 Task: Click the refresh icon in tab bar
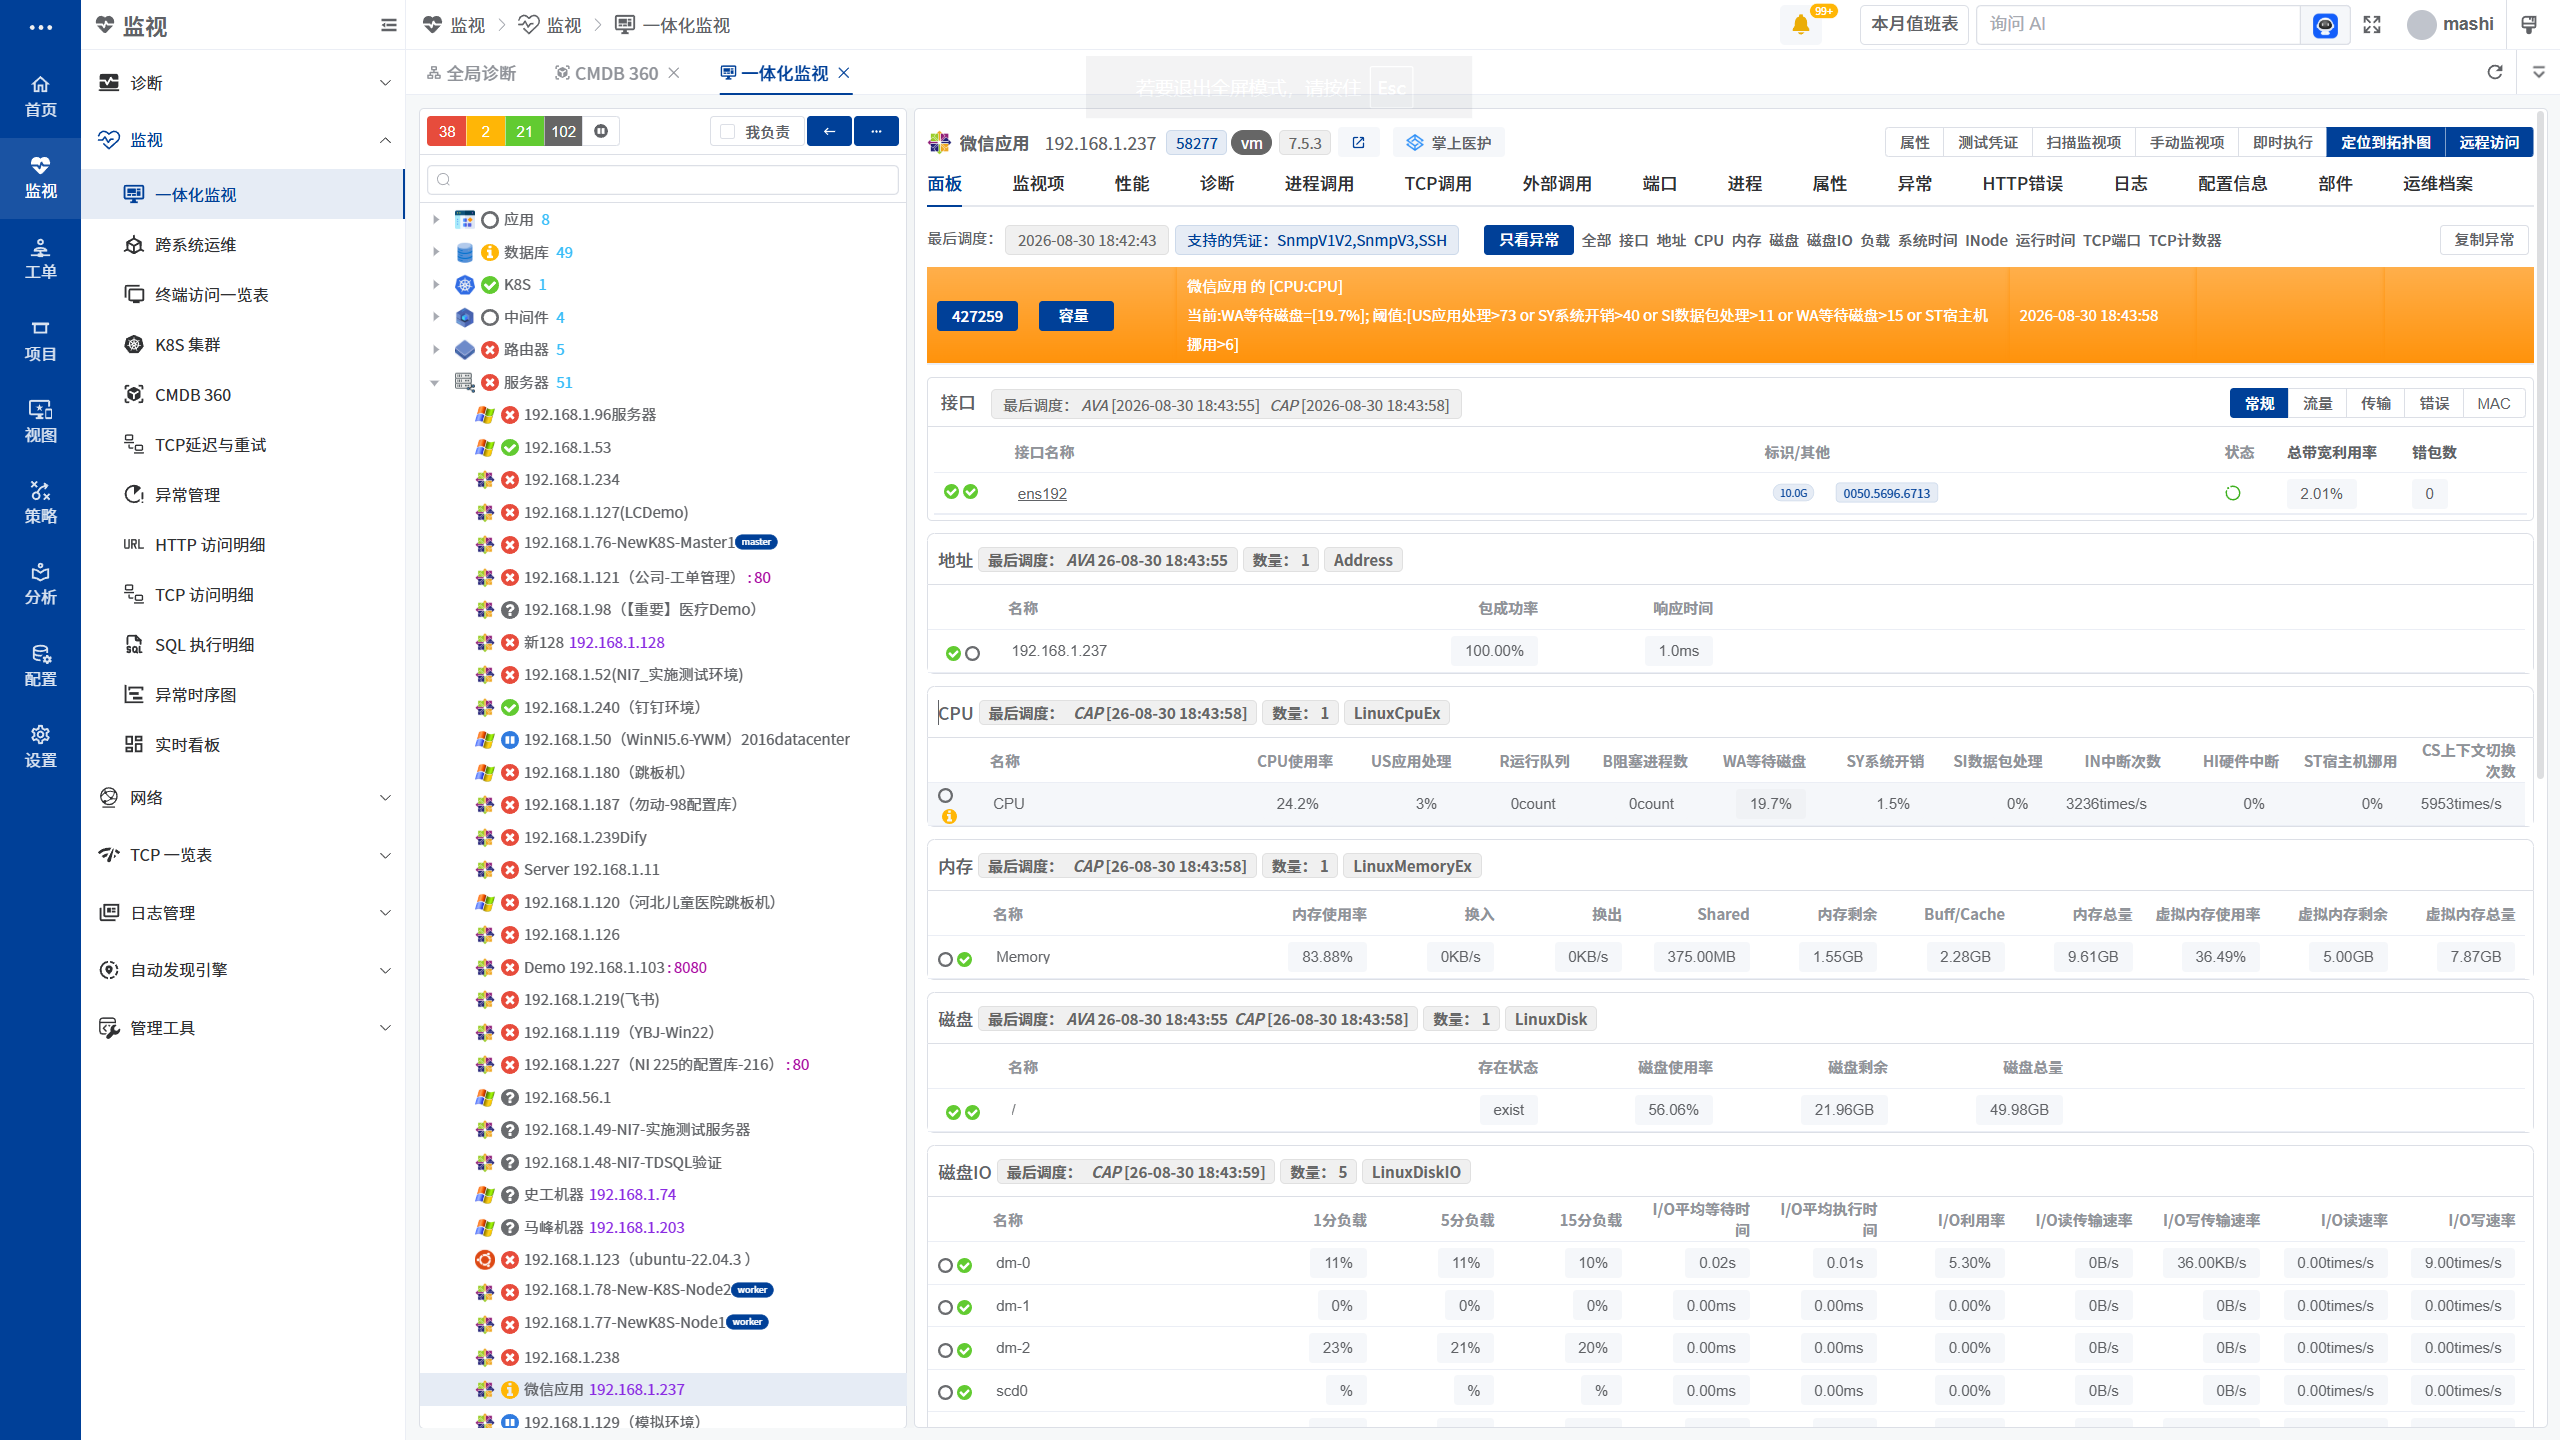click(x=2495, y=72)
